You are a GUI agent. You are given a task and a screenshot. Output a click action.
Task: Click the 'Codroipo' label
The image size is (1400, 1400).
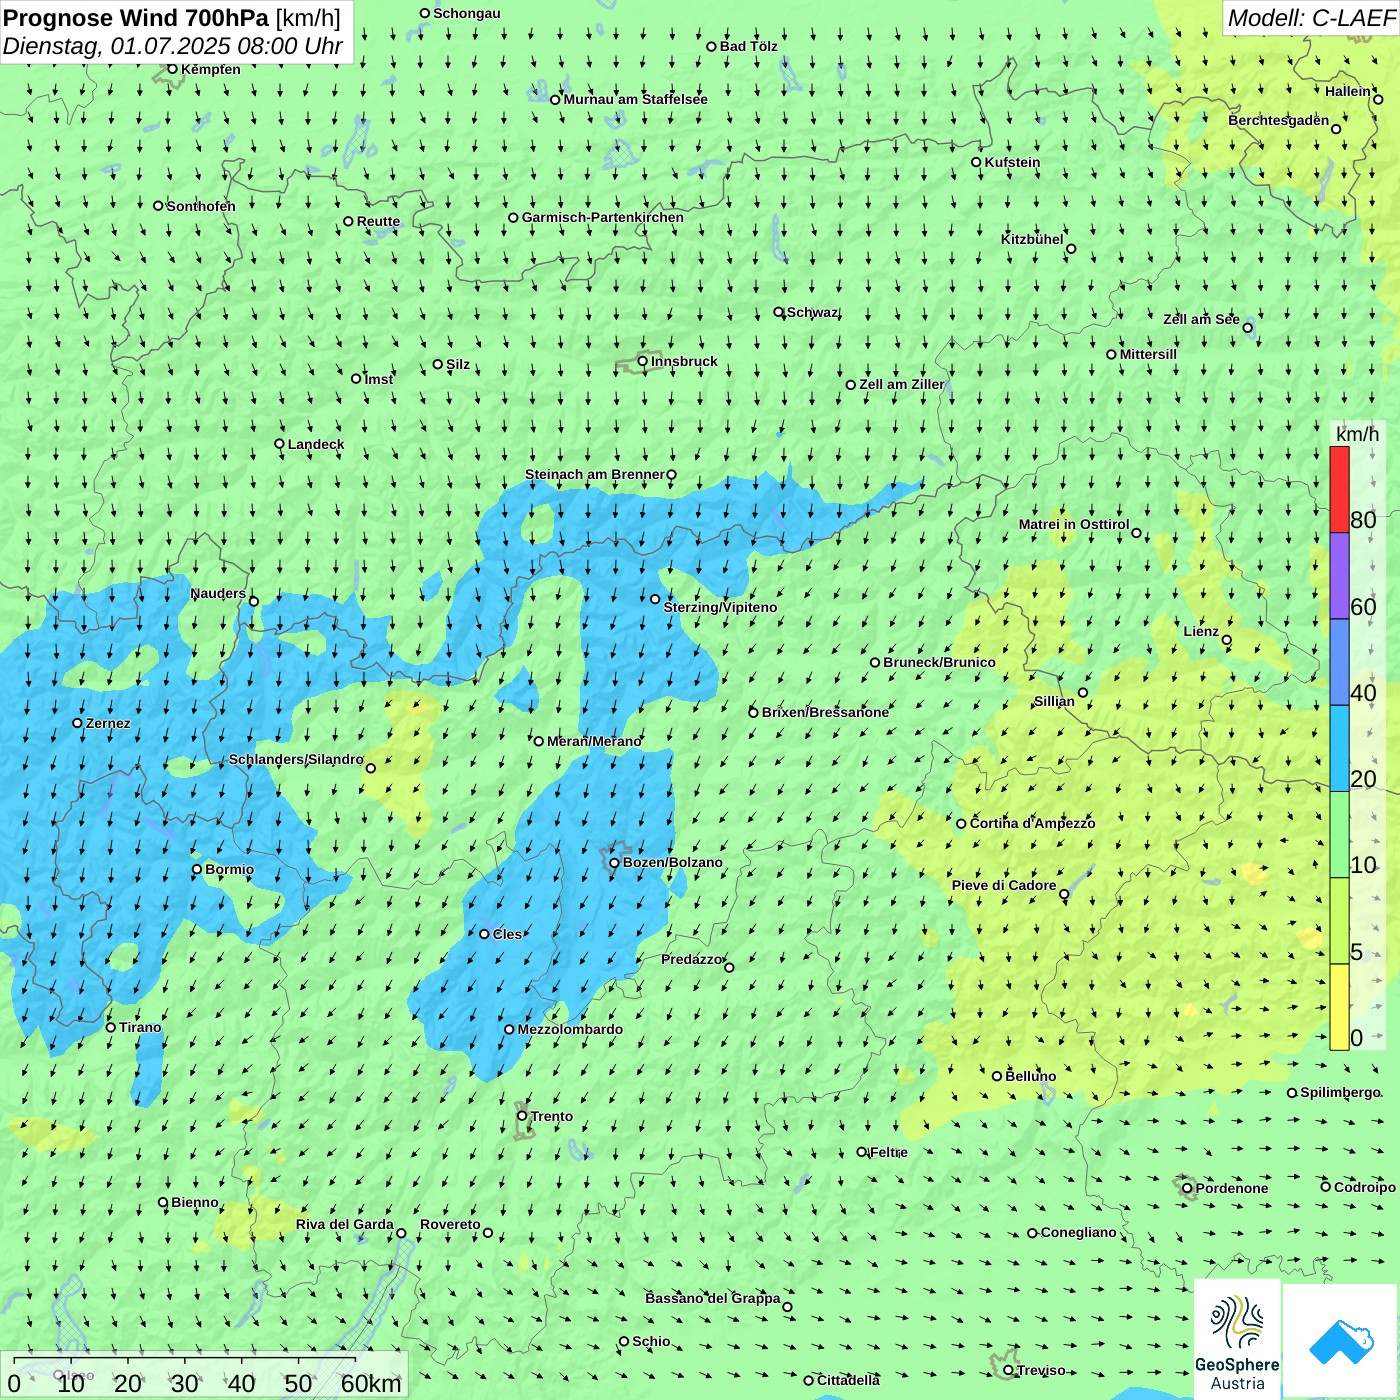point(1365,1187)
